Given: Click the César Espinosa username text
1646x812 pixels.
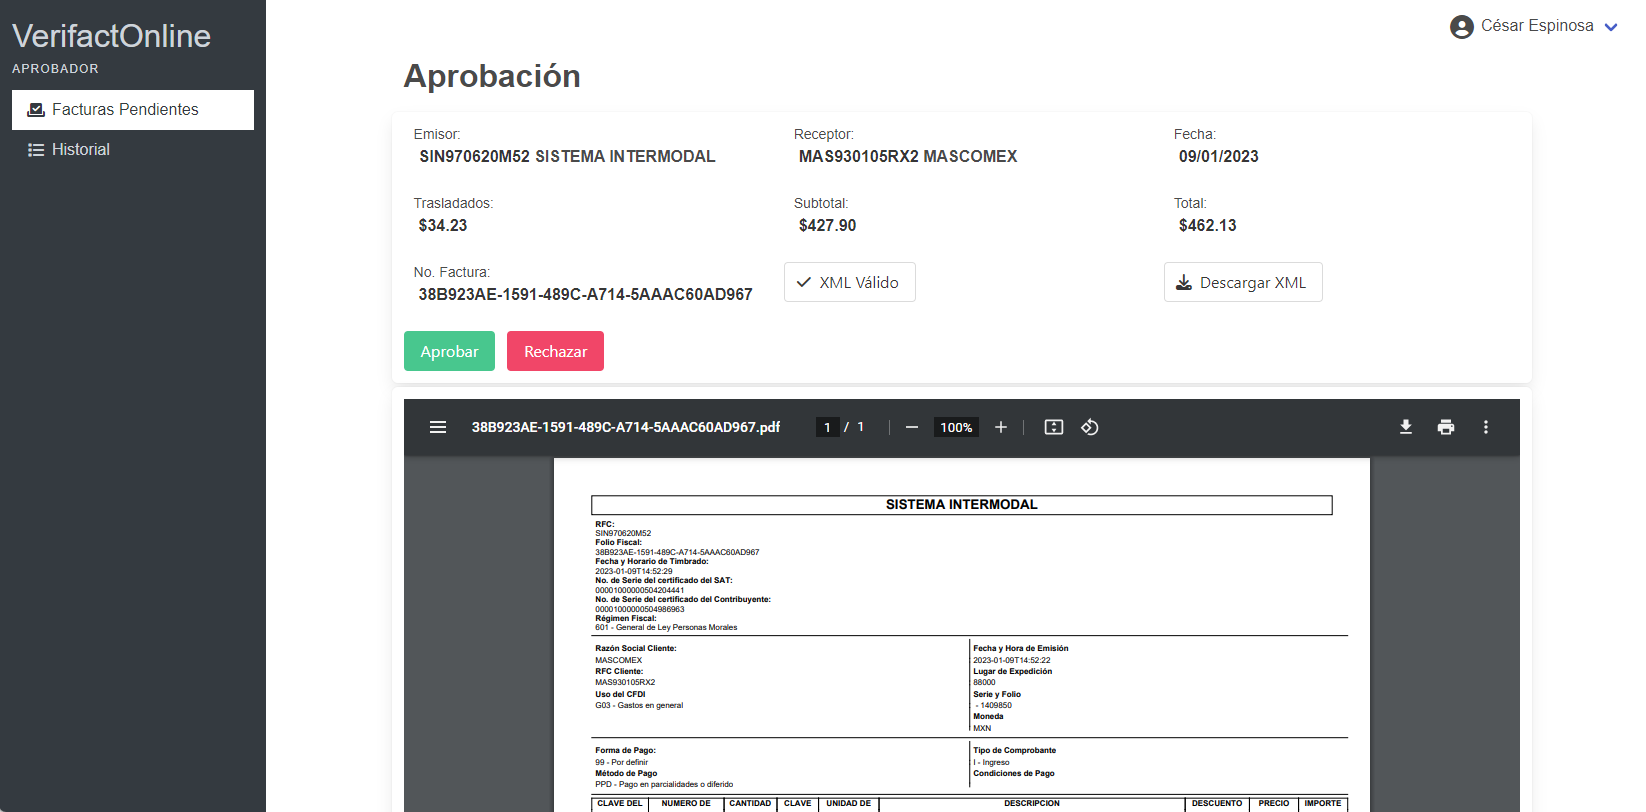Looking at the screenshot, I should pos(1536,26).
